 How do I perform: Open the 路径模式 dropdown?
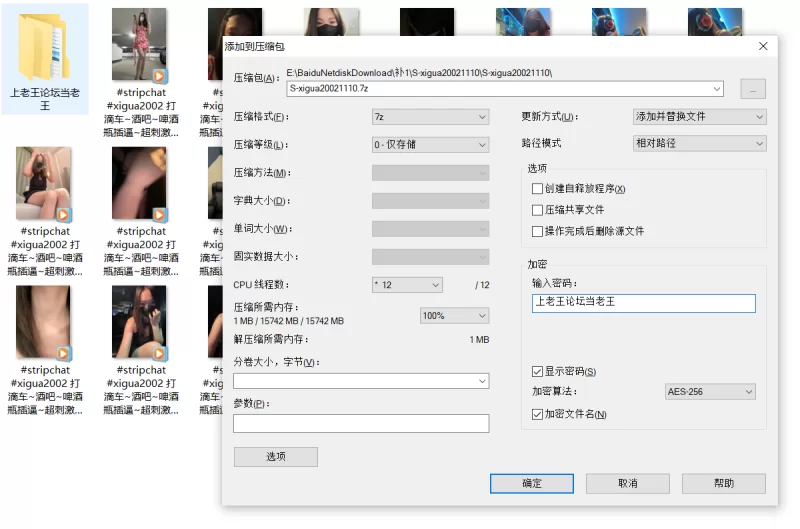pos(699,143)
